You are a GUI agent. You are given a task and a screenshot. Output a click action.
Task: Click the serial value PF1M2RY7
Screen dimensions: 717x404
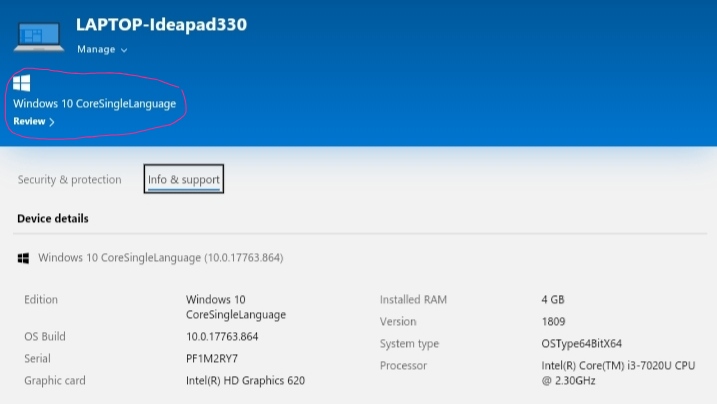(x=212, y=359)
